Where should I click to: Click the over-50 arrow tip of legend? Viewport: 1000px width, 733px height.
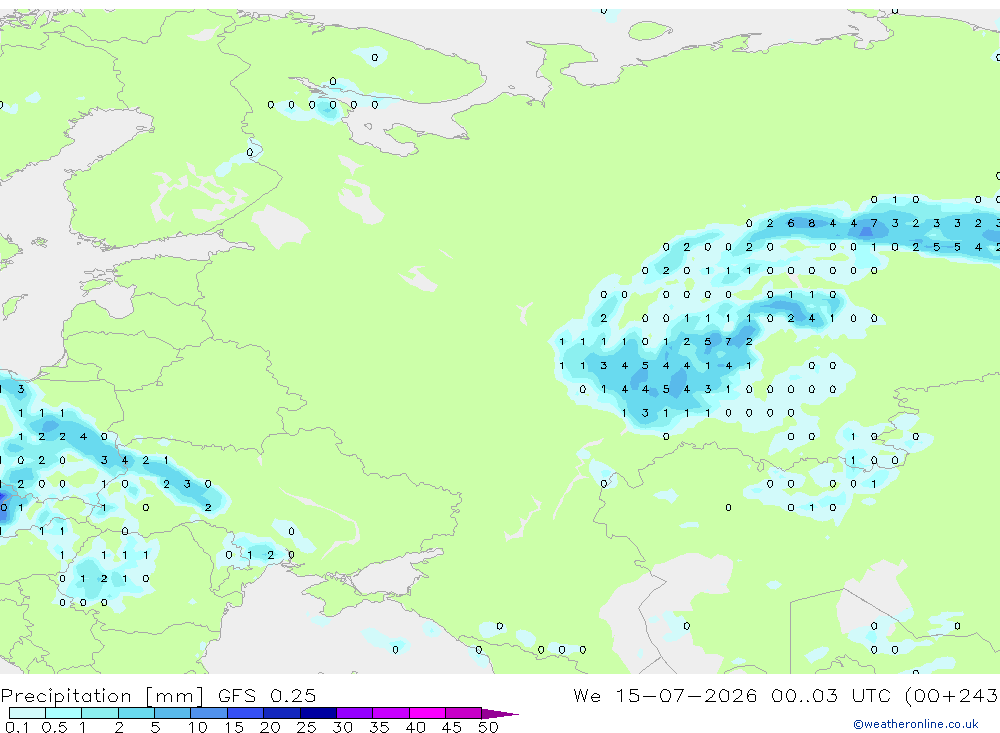(500, 713)
